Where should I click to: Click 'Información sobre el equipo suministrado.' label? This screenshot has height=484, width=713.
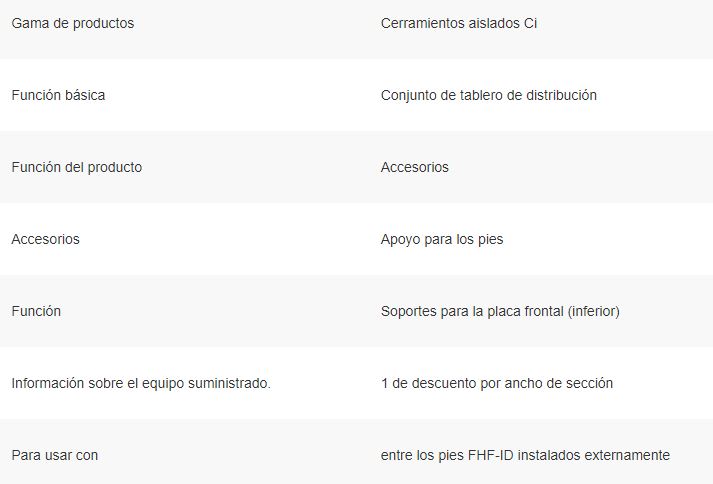point(141,383)
